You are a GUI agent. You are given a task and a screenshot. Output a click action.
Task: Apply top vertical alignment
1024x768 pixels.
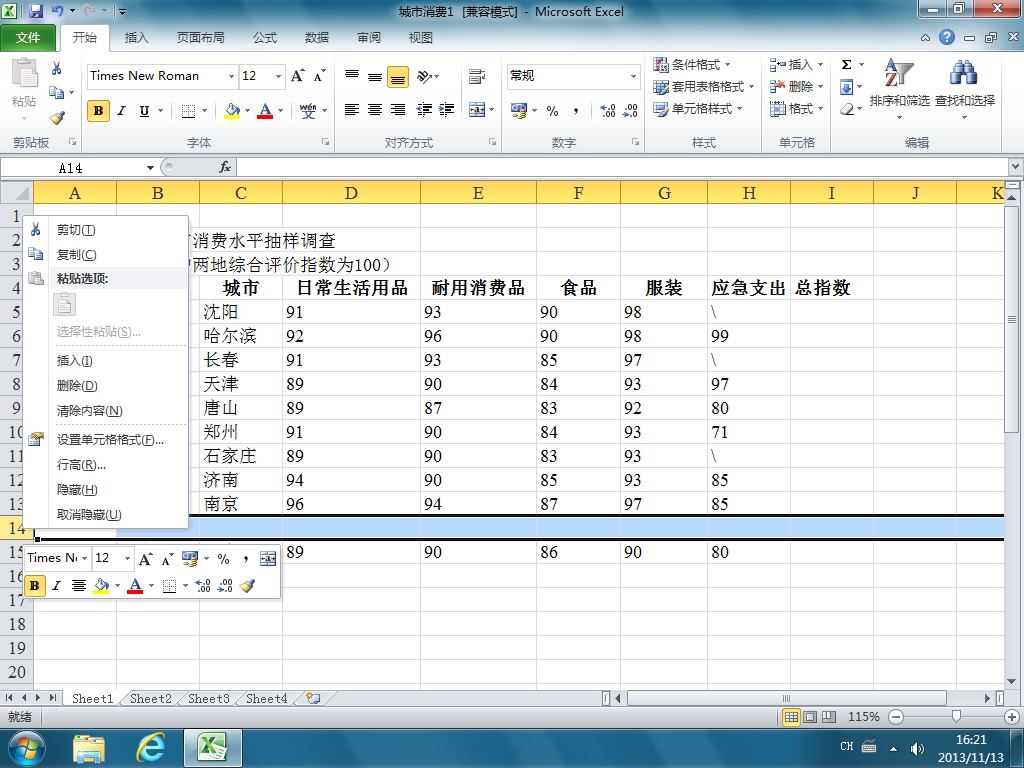click(x=352, y=76)
